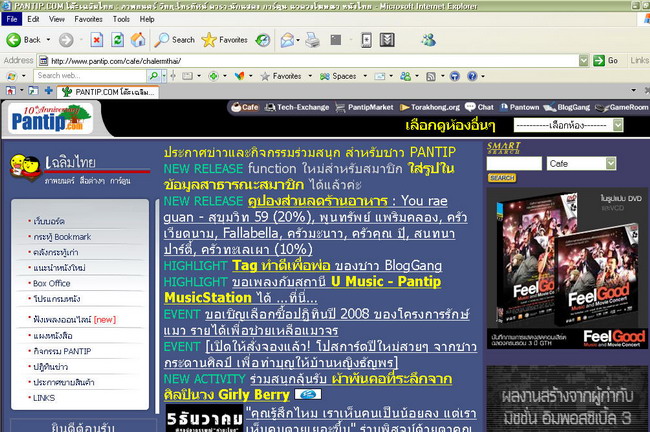Click the Links label on toolbar
This screenshot has width=650, height=432.
[640, 61]
